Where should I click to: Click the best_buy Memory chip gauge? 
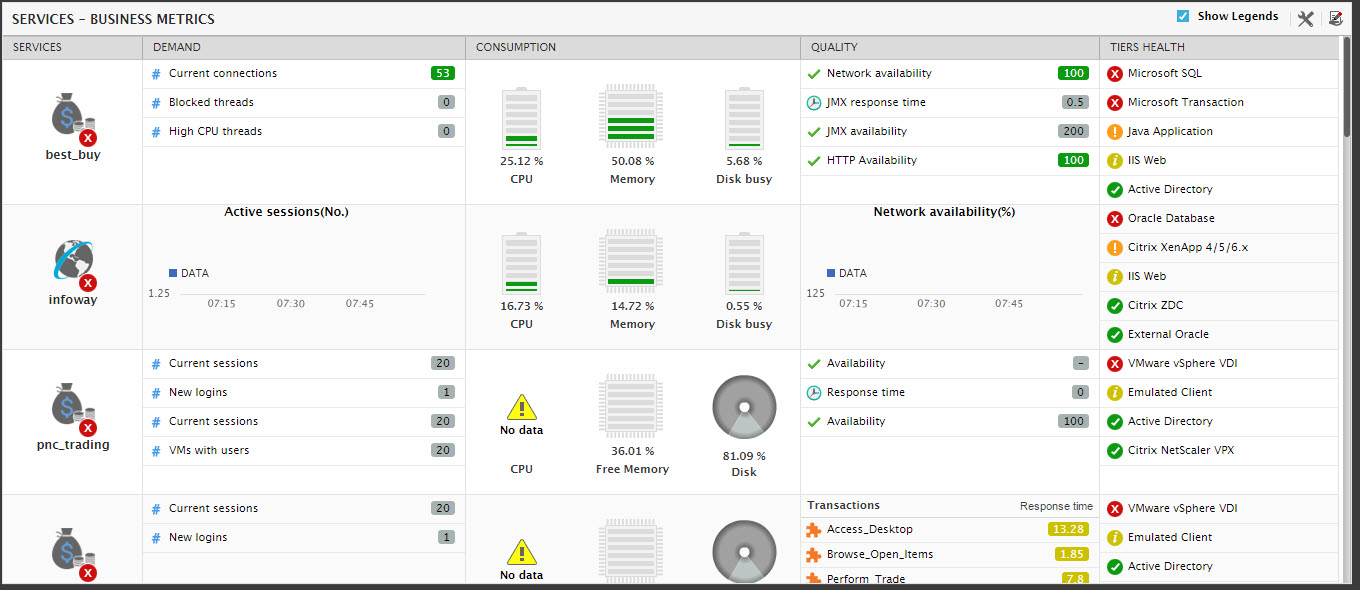point(632,118)
